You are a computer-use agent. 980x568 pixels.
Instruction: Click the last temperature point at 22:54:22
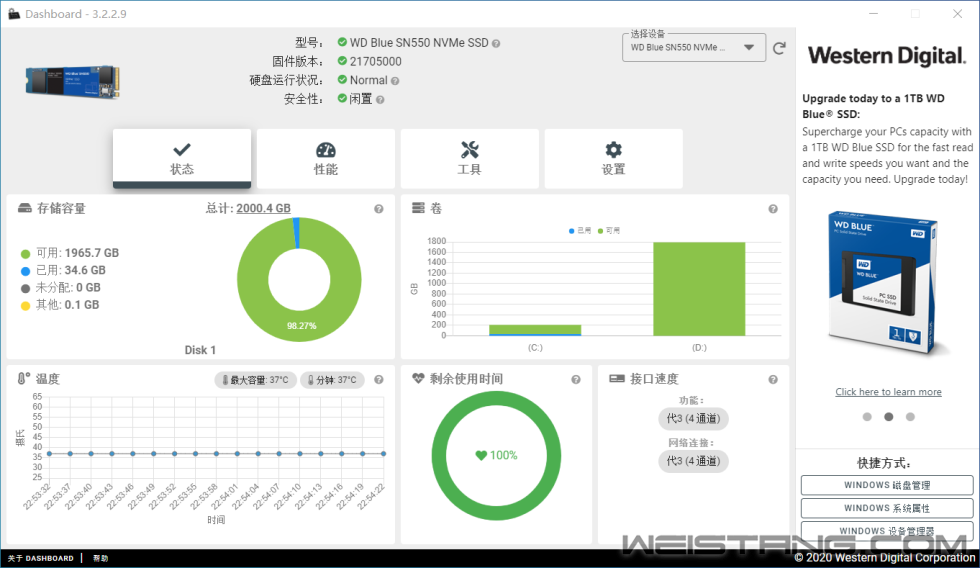coord(383,454)
